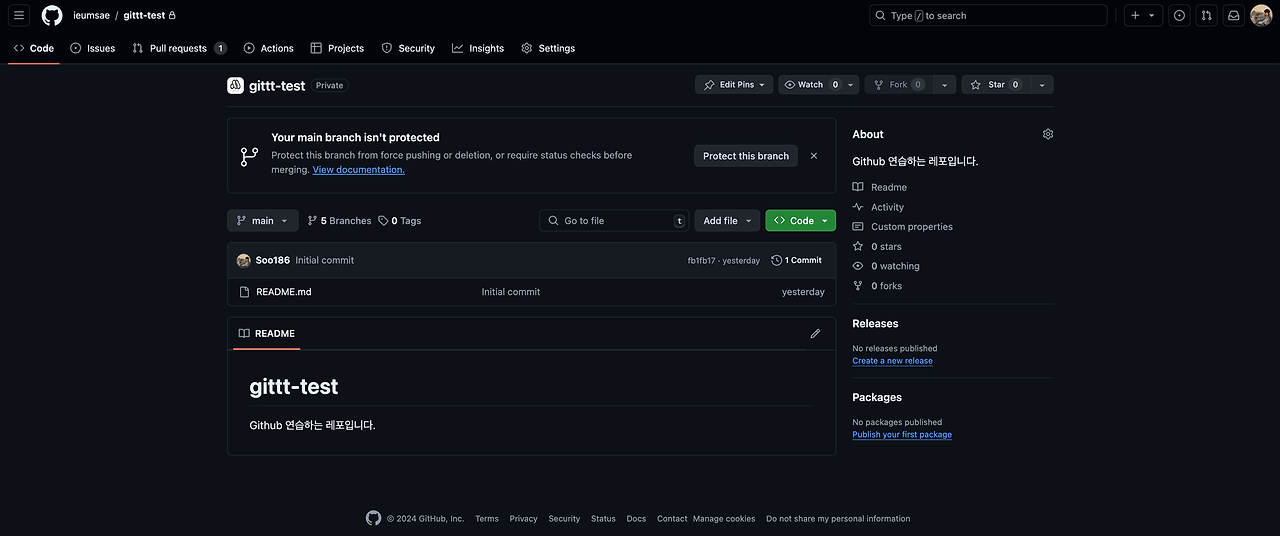Open Packages heading link
This screenshot has height=536, width=1280.
[877, 398]
